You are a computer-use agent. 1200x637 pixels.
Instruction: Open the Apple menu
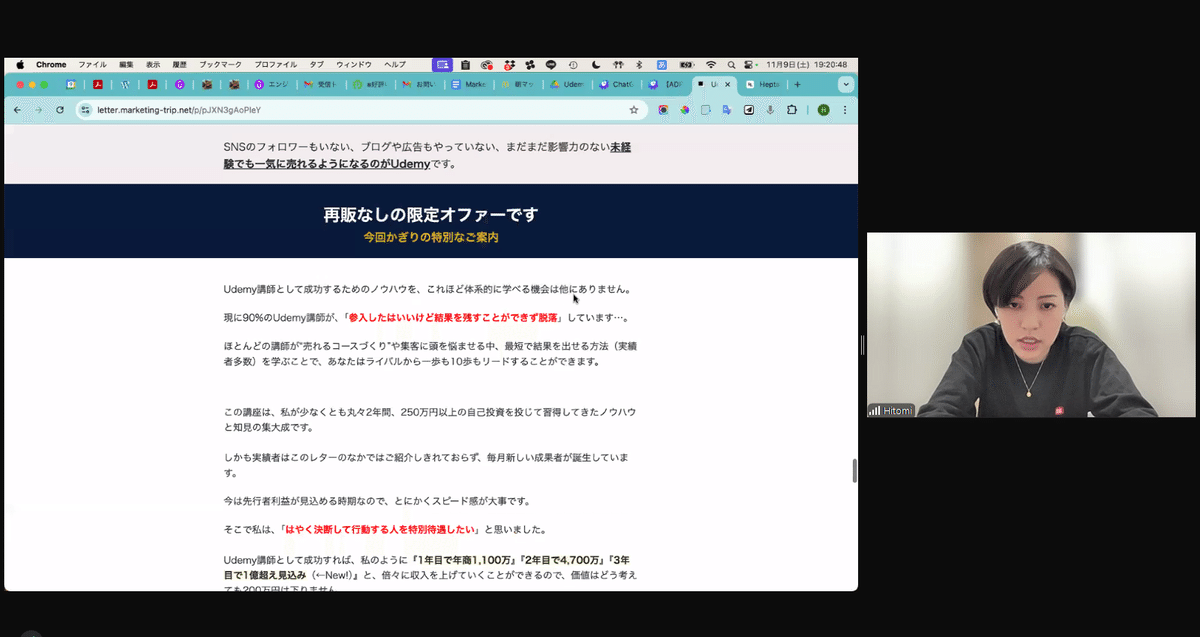pyautogui.click(x=20, y=64)
